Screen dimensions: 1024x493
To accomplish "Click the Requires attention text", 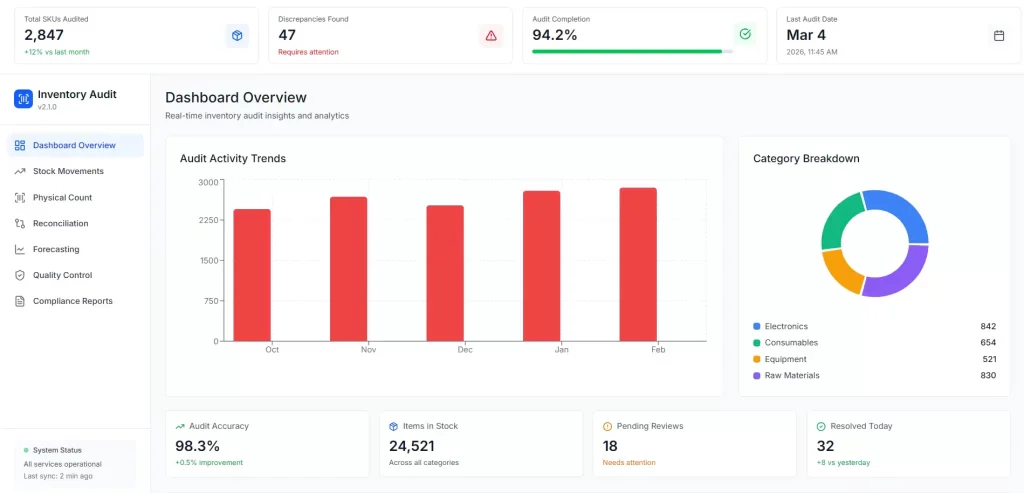I will point(308,52).
